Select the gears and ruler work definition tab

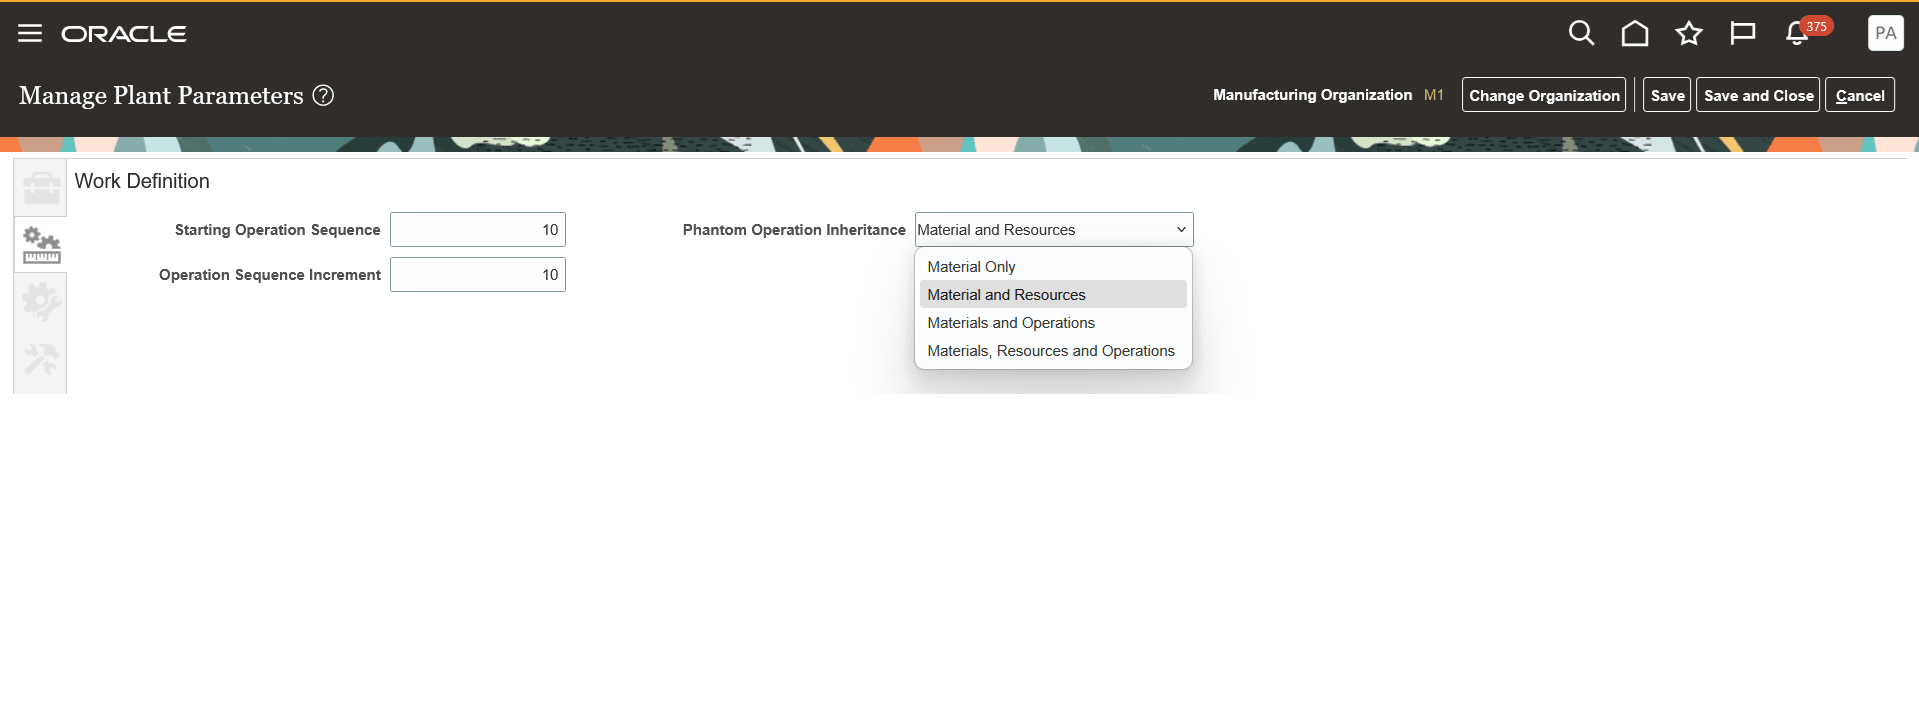(41, 244)
